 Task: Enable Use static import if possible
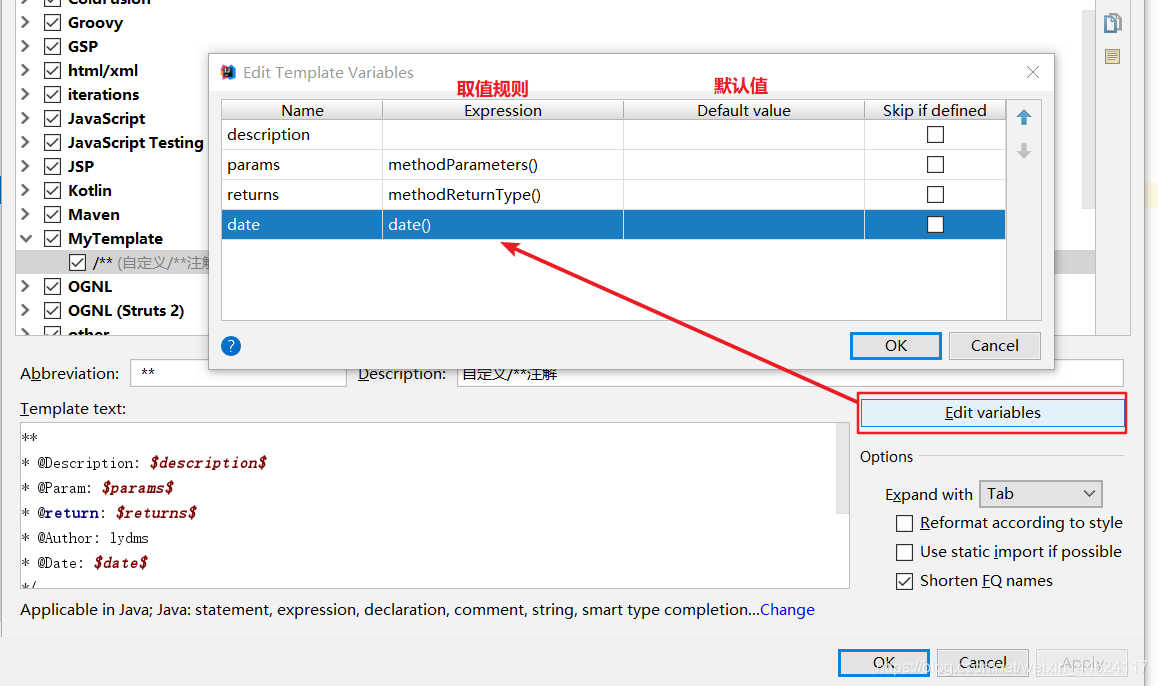pyautogui.click(x=904, y=552)
